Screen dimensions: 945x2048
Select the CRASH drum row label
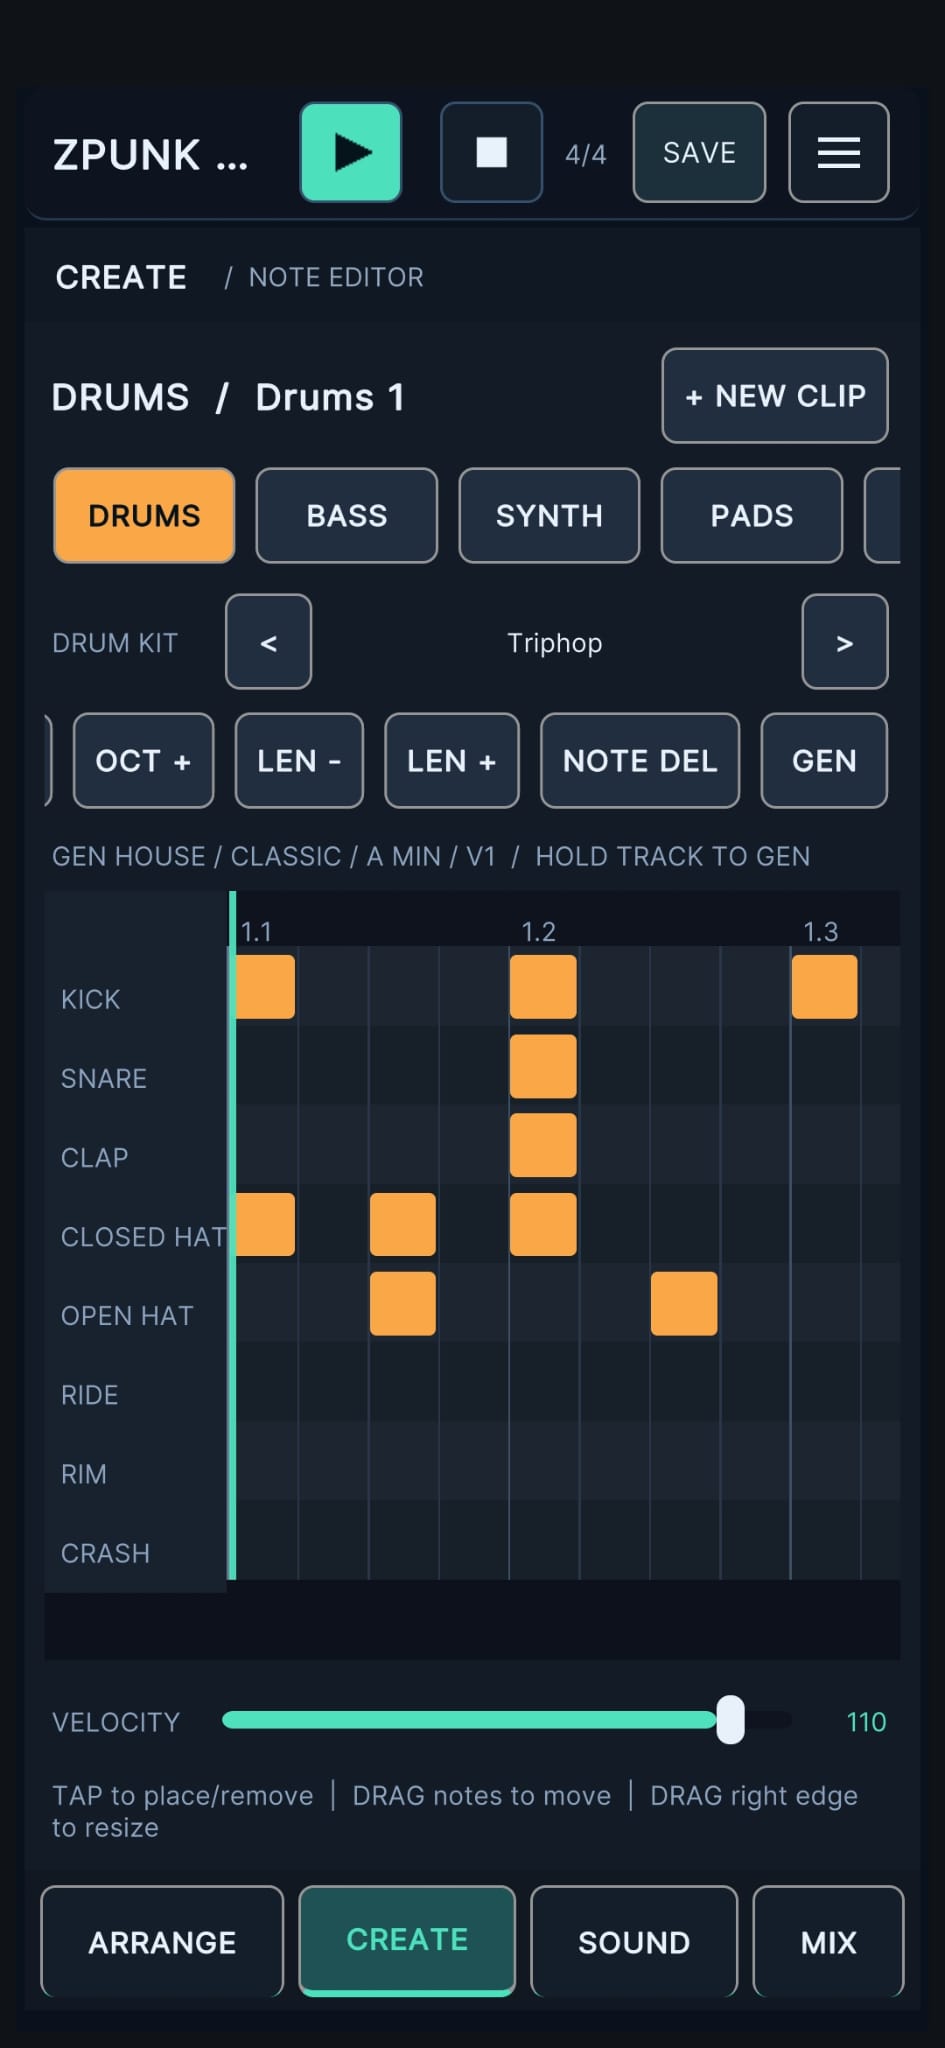(x=106, y=1552)
